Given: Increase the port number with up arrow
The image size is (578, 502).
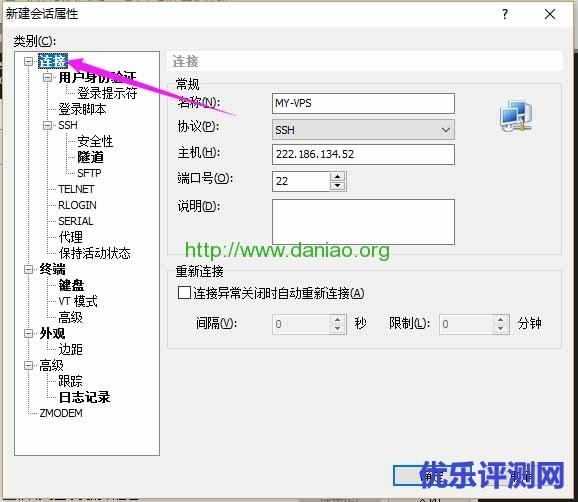Looking at the screenshot, I should click(337, 176).
